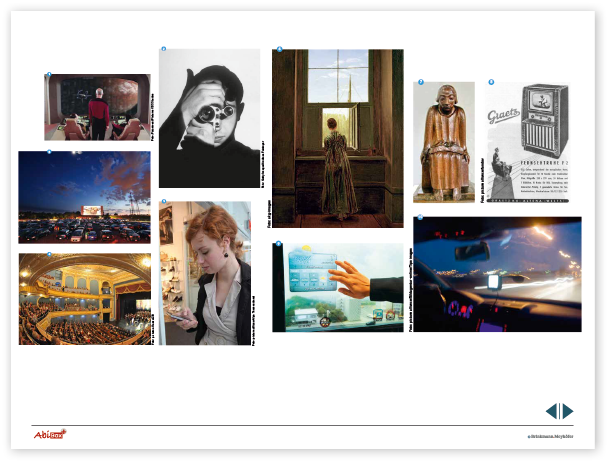Open the touchscreen hand interface photo

coord(338,287)
